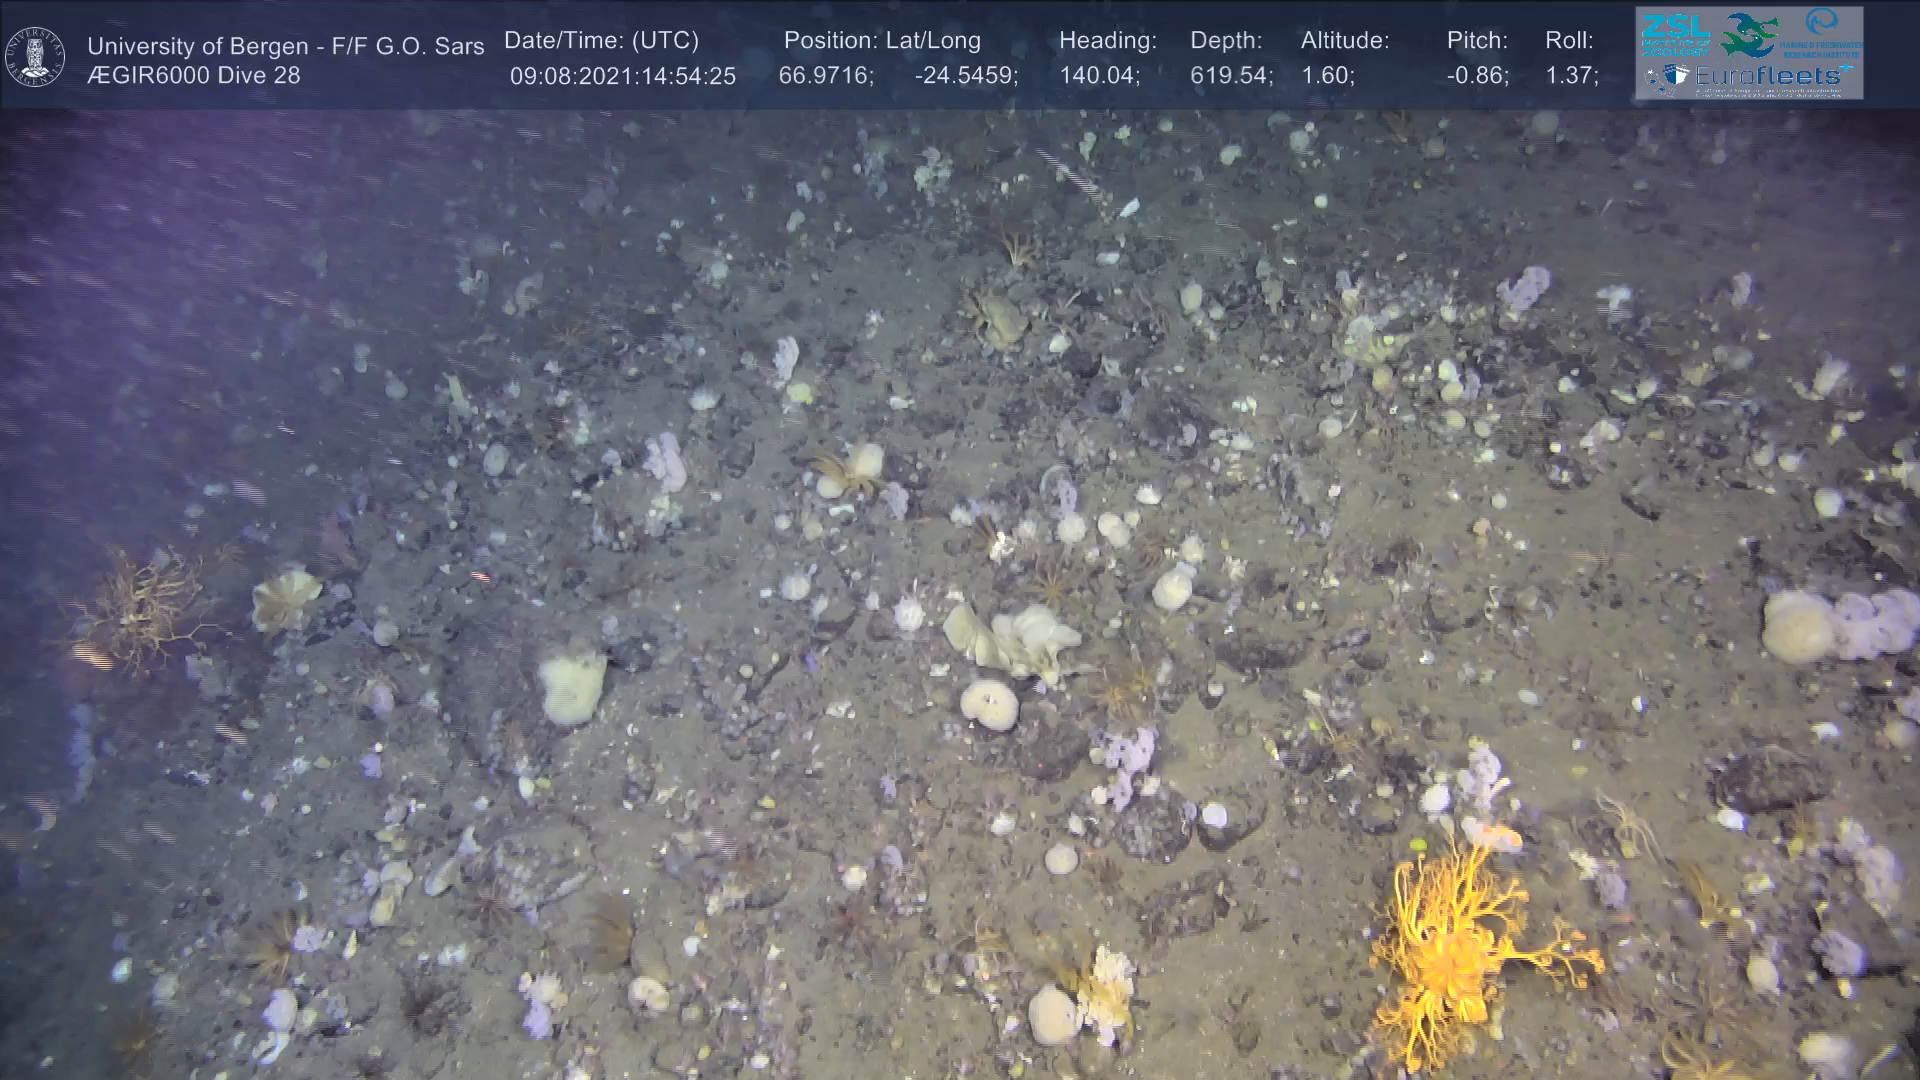Click the green-blue fish swirl logo

(x=1749, y=34)
